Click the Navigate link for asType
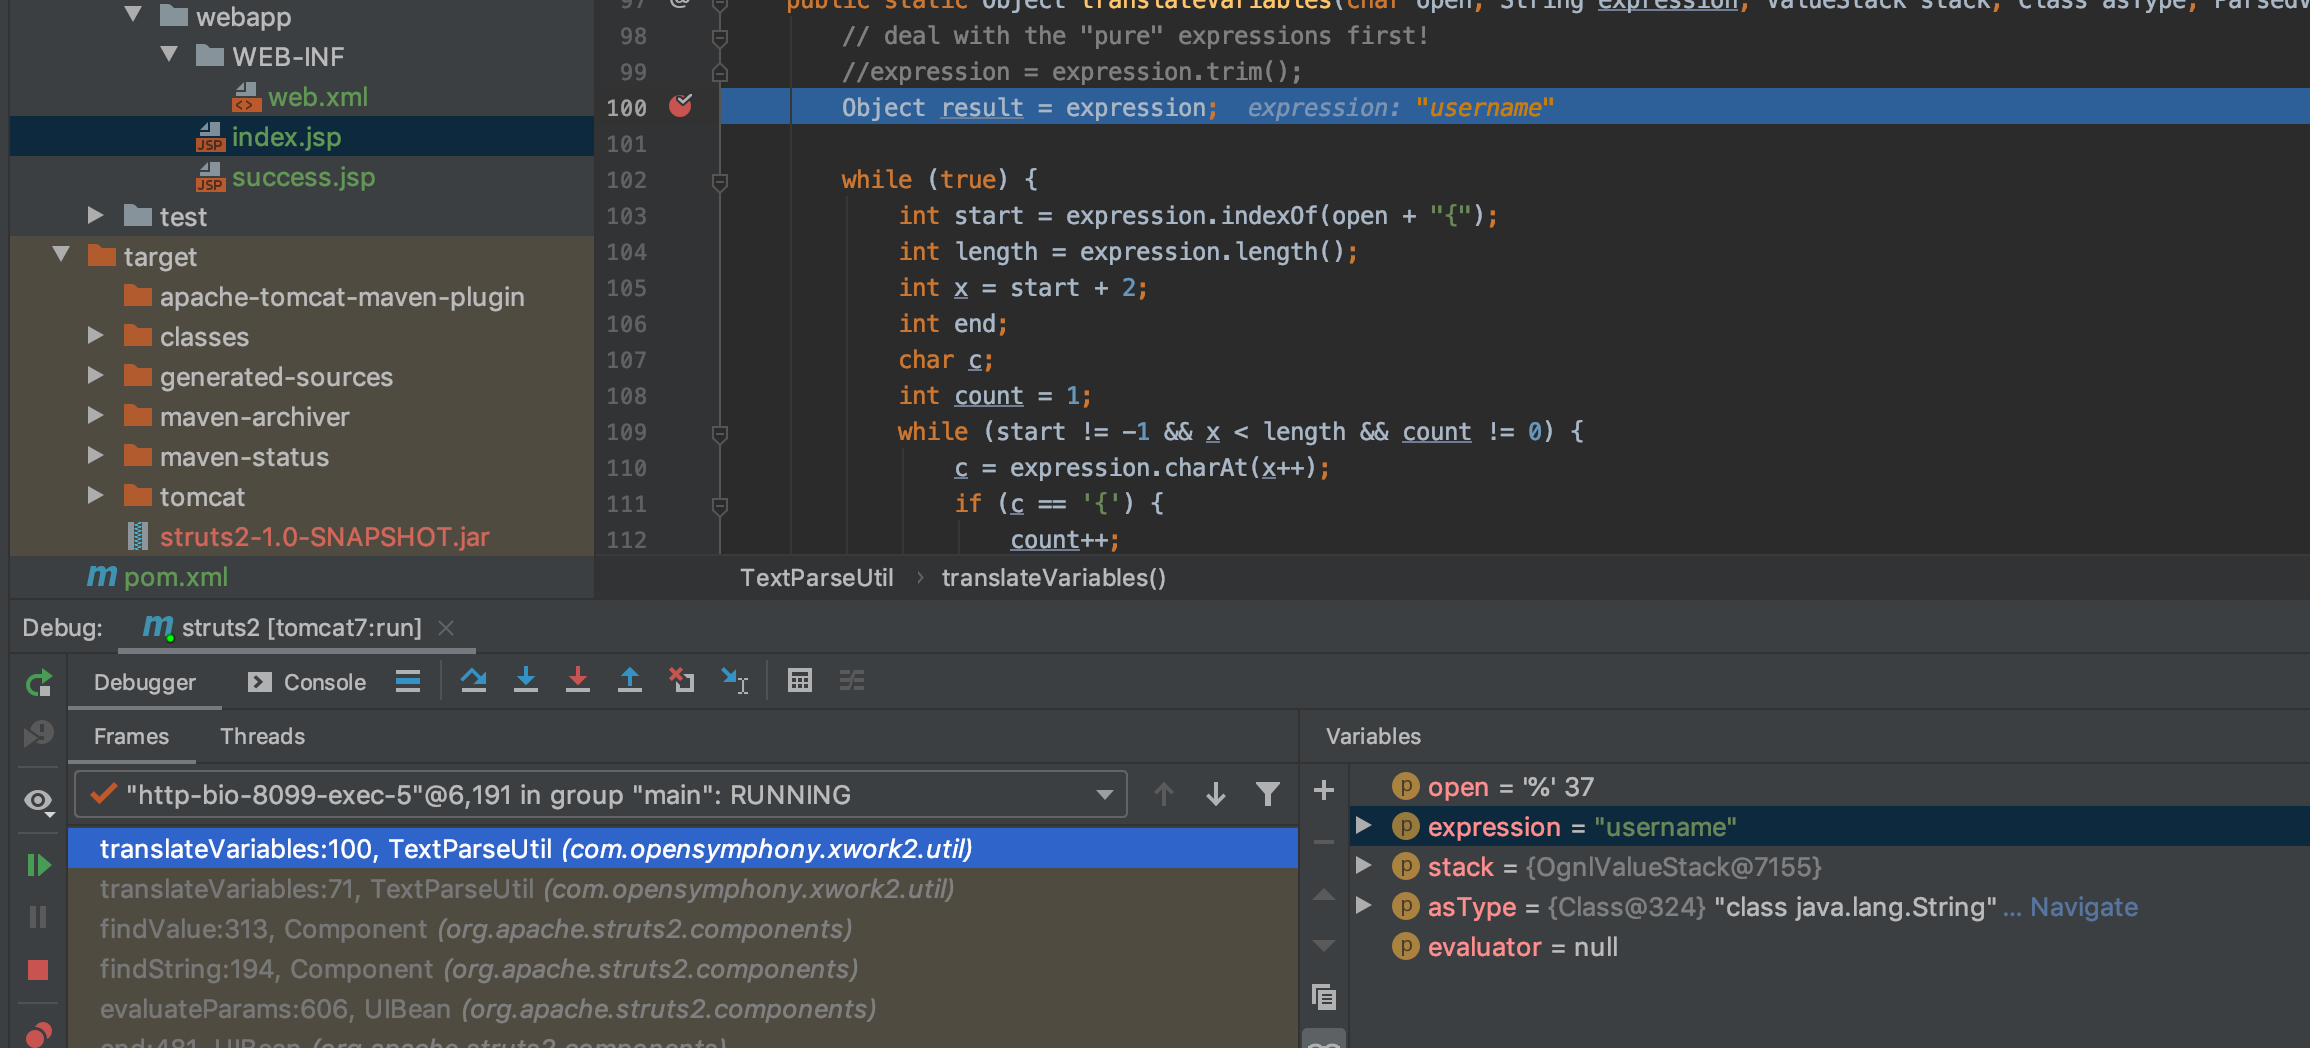Viewport: 2310px width, 1048px height. point(2084,907)
